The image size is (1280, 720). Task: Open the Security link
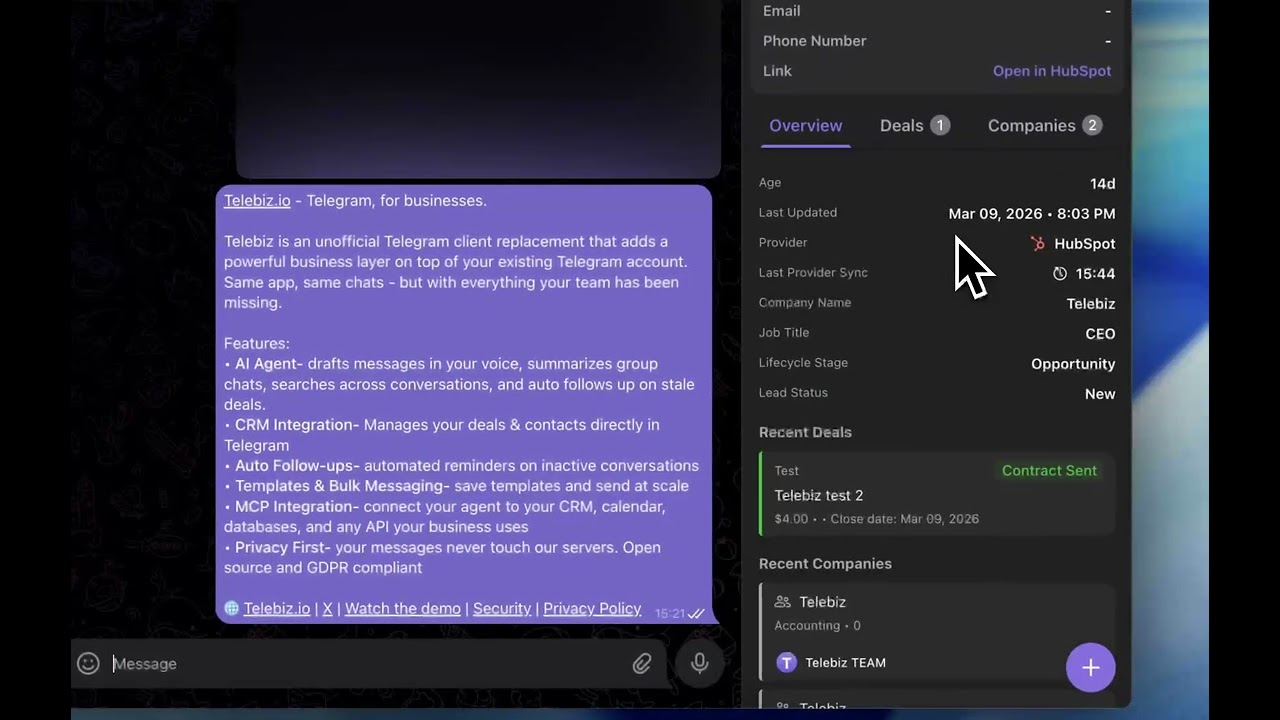tap(502, 608)
